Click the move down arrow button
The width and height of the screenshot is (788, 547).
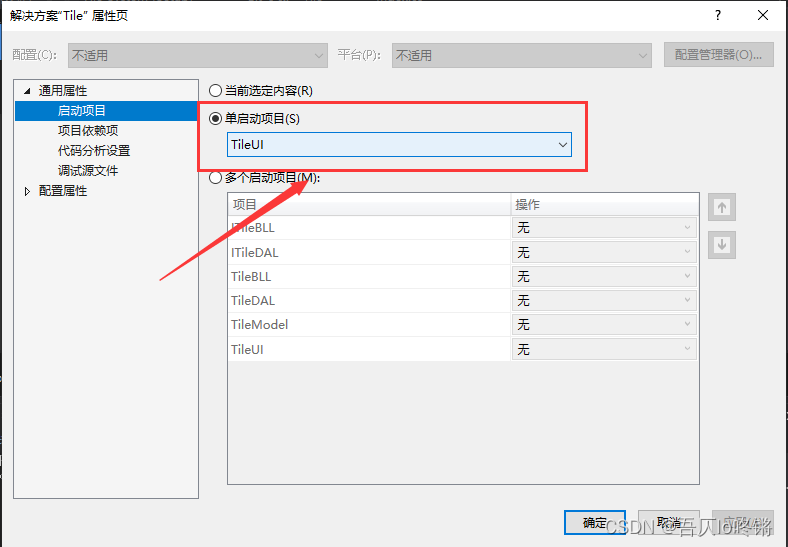pos(722,245)
